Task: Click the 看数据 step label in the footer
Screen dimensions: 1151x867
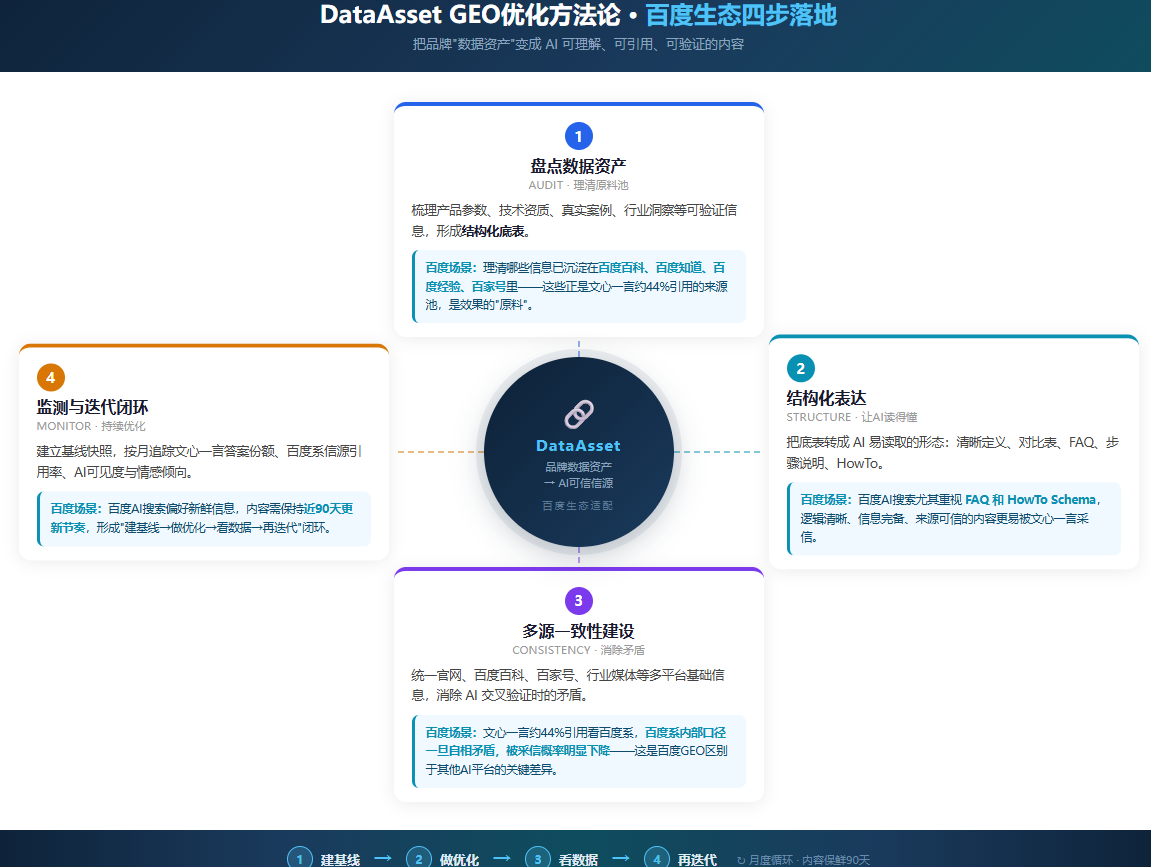Action: (578, 860)
